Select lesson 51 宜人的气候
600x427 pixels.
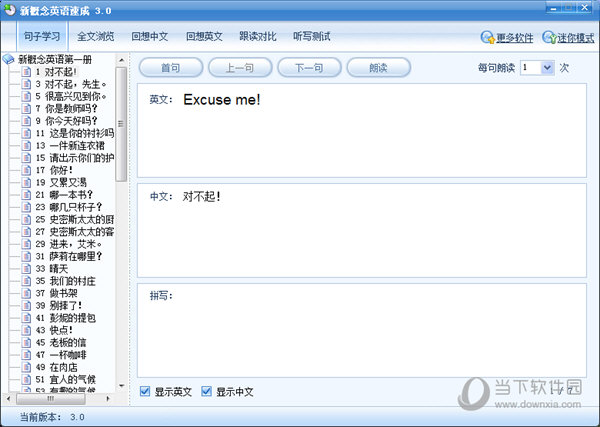click(65, 379)
